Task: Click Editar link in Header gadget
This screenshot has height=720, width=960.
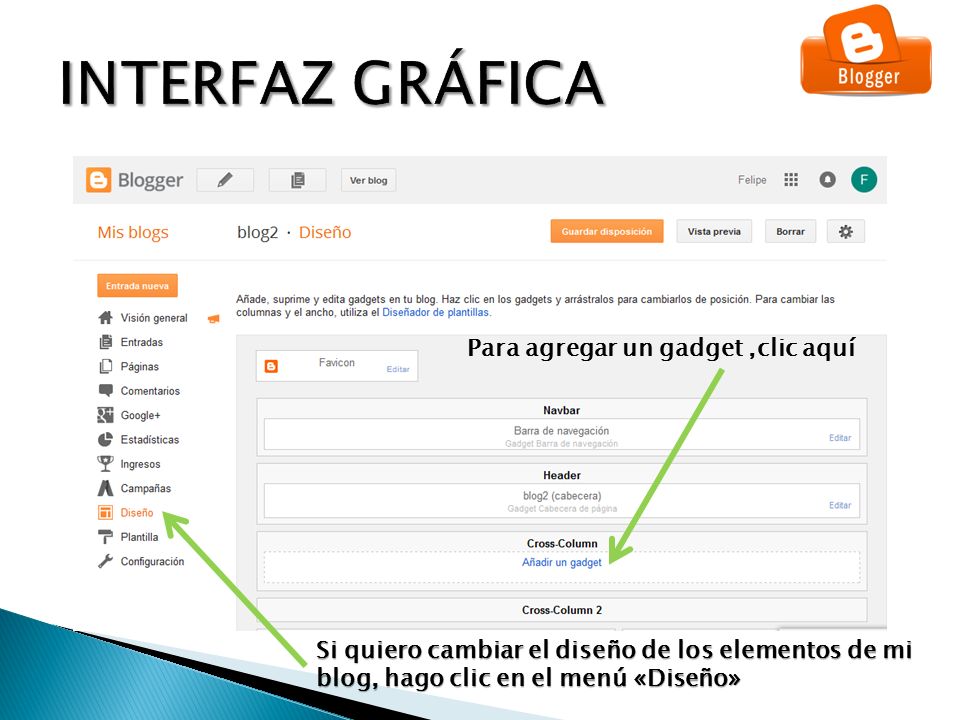Action: click(840, 505)
